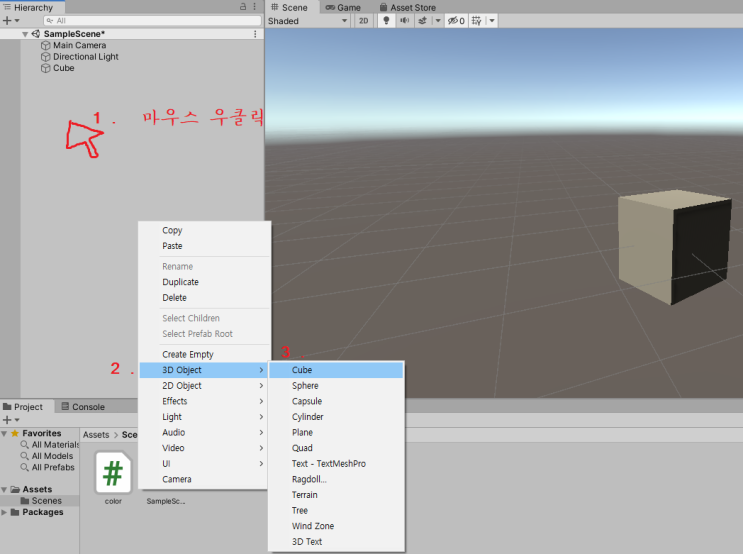Viewport: 743px width, 554px height.
Task: Expand the Effects submenu
Action: click(x=205, y=401)
